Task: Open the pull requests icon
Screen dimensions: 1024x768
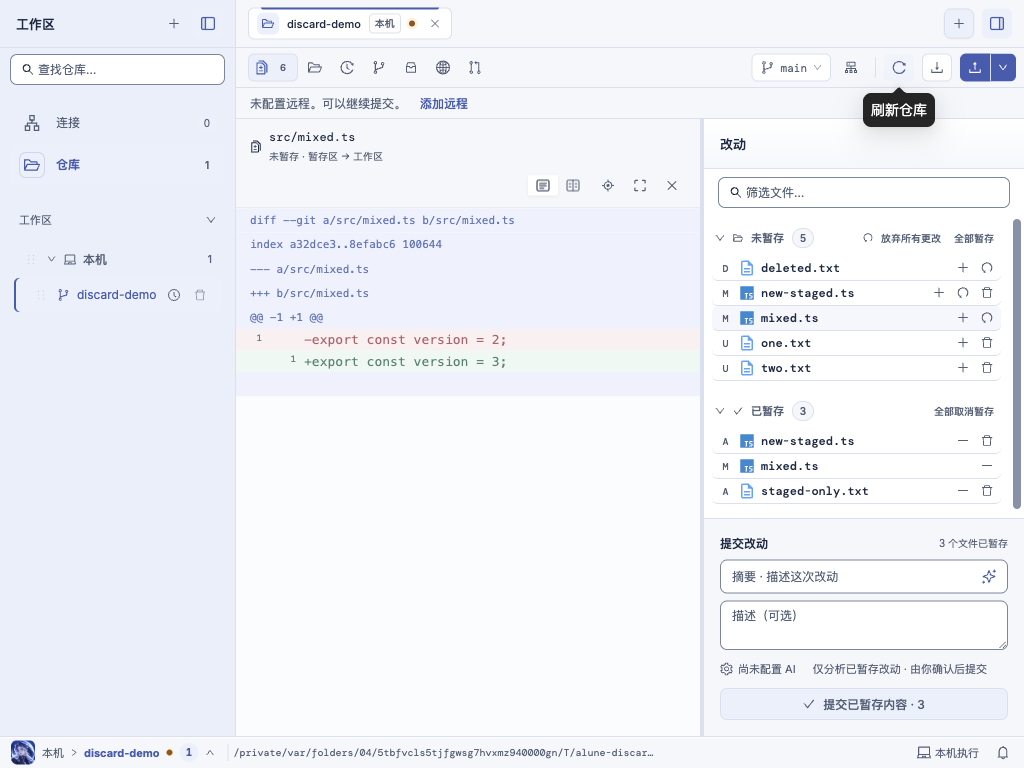Action: pyautogui.click(x=475, y=67)
